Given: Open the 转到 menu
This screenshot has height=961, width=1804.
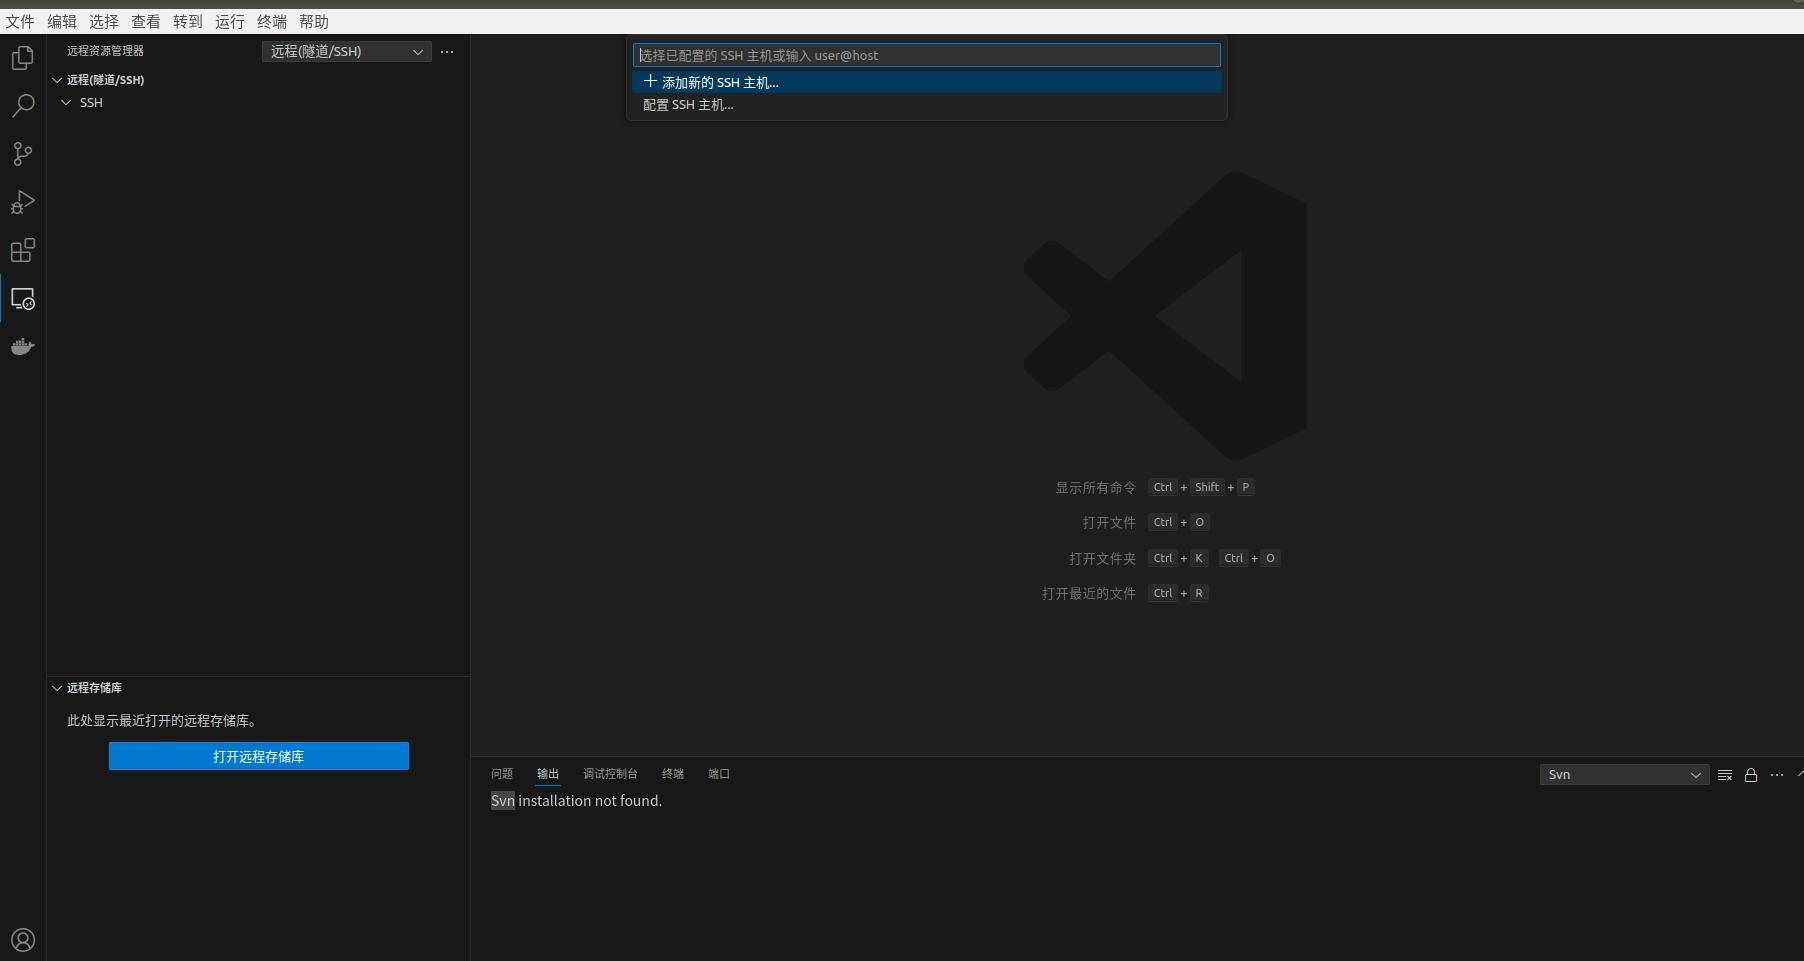Looking at the screenshot, I should [188, 21].
